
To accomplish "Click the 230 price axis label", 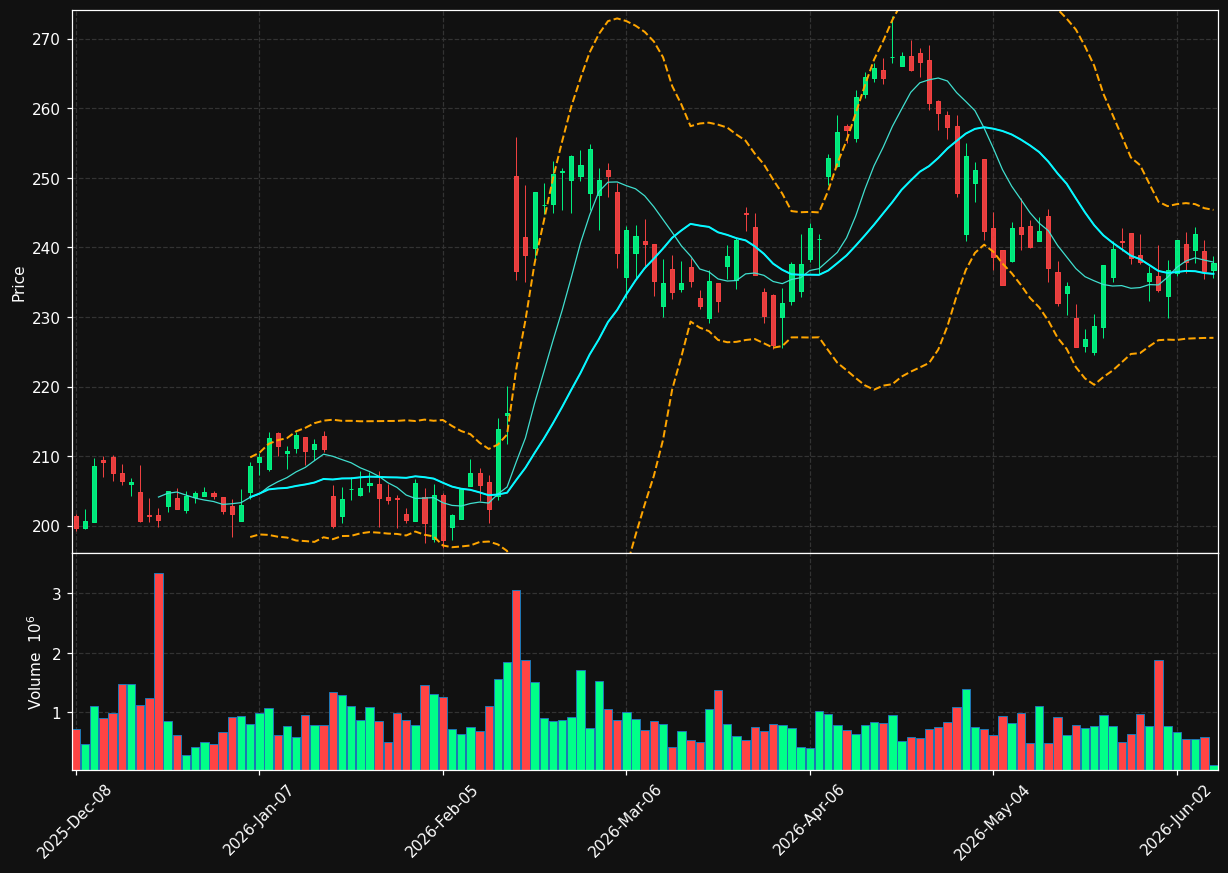I will click(47, 318).
